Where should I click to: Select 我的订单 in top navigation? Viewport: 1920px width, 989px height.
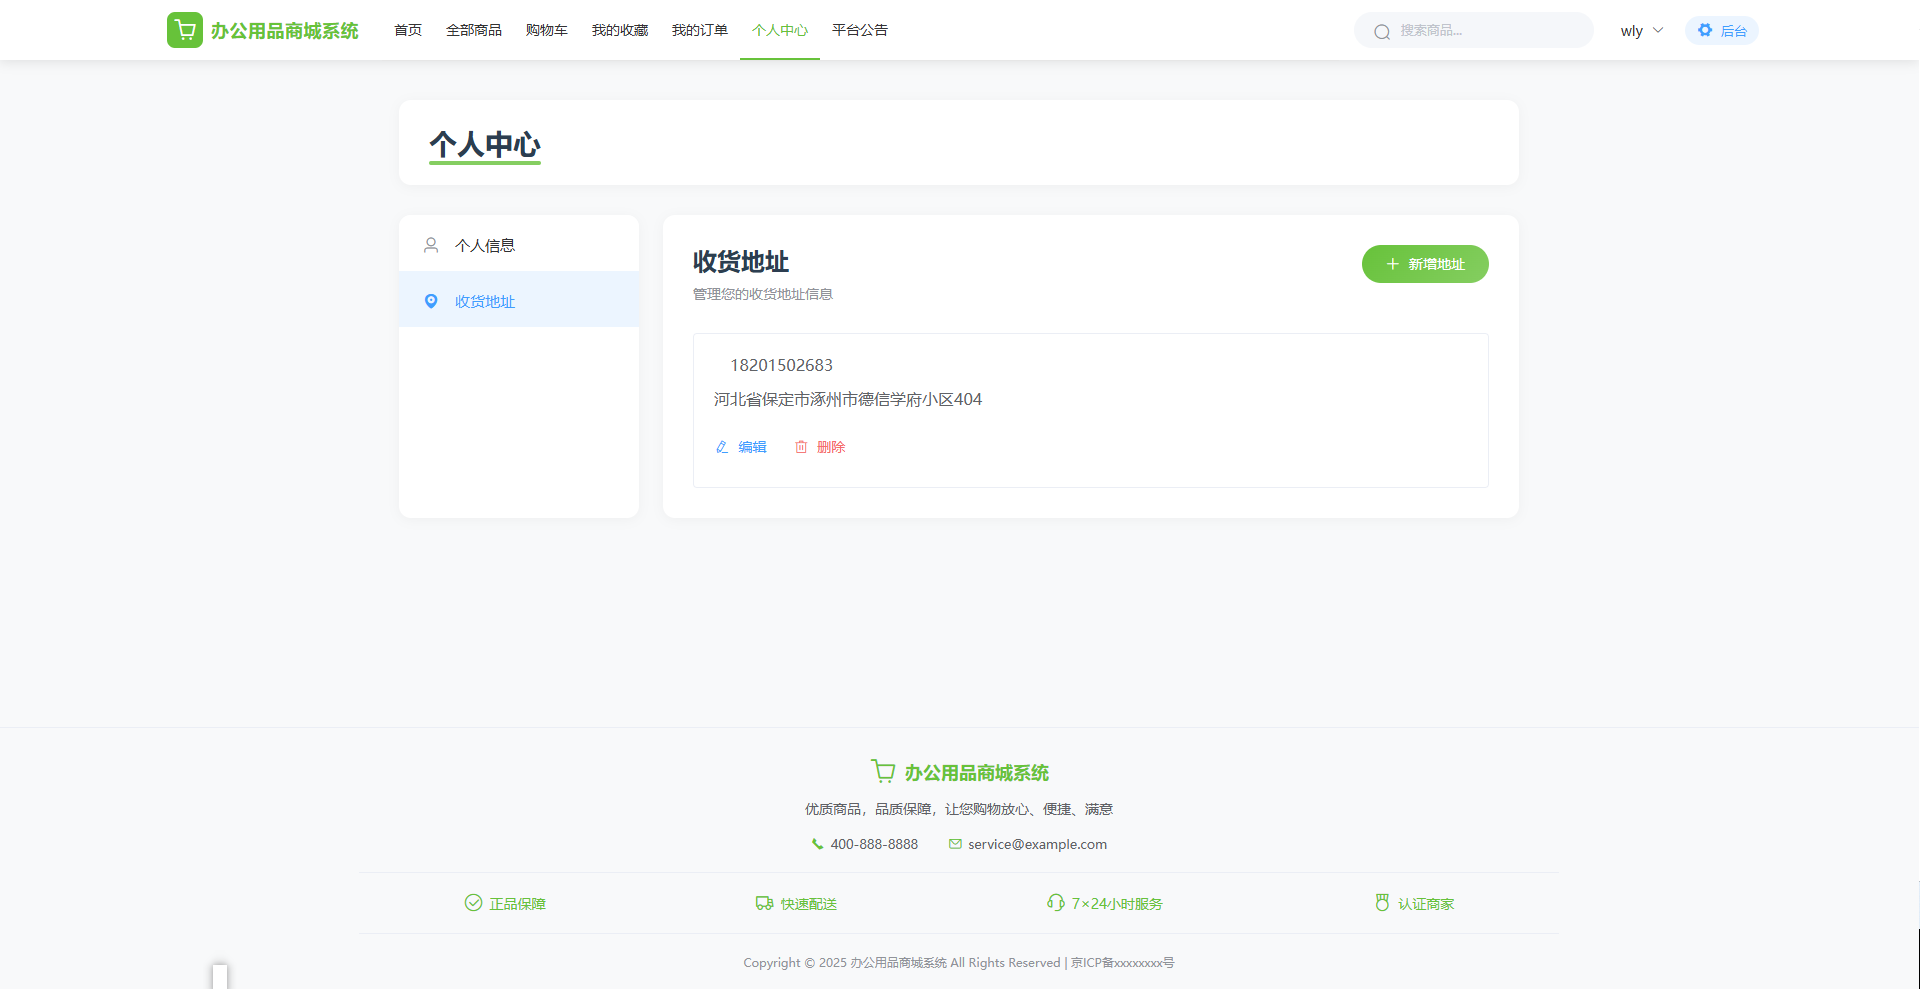(700, 30)
